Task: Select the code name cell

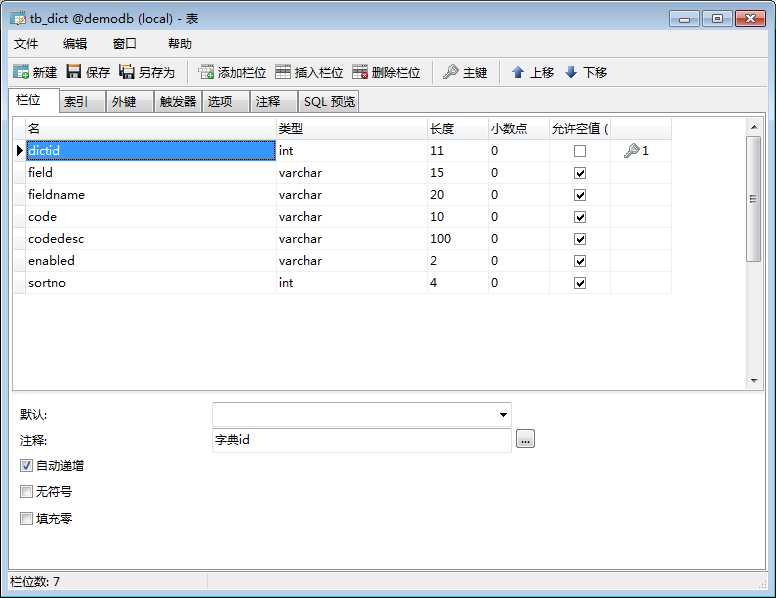Action: pos(150,217)
